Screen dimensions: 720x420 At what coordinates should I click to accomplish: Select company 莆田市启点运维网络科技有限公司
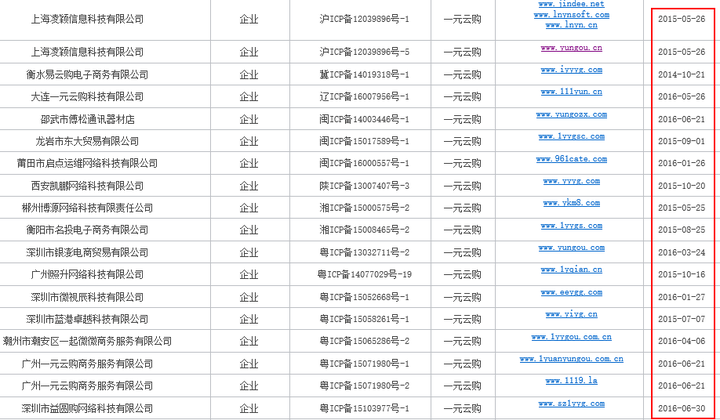point(87,163)
